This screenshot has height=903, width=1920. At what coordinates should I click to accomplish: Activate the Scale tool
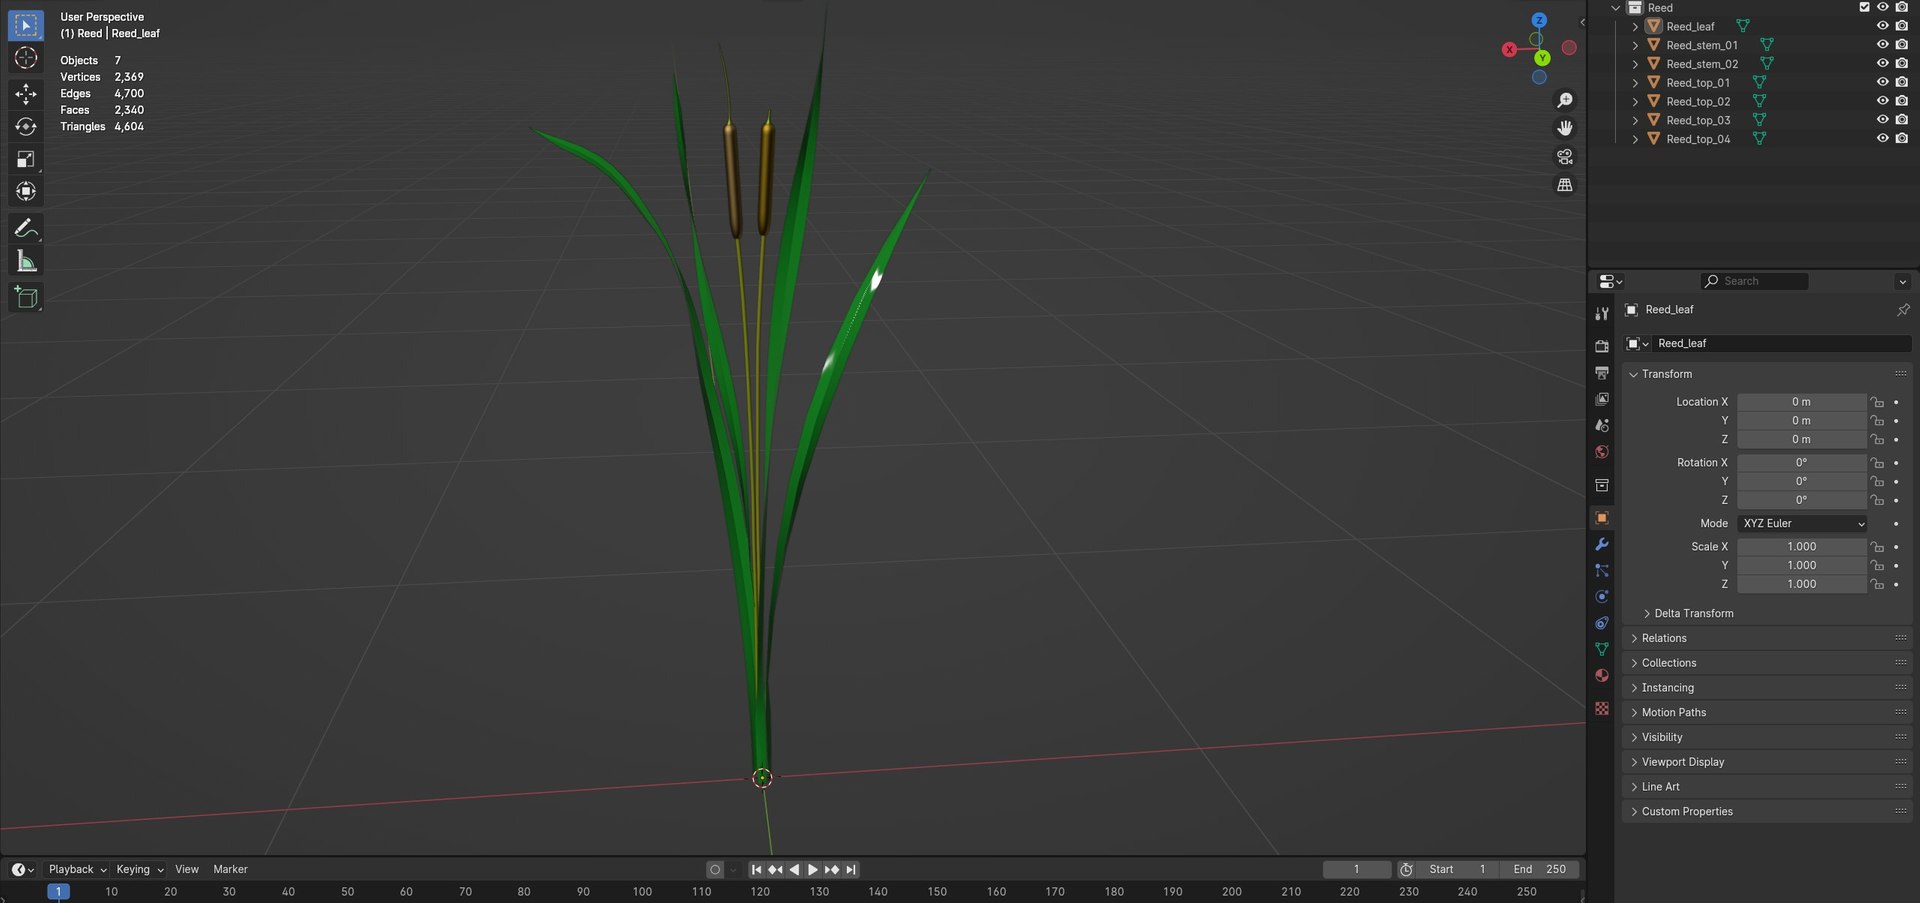pyautogui.click(x=26, y=159)
